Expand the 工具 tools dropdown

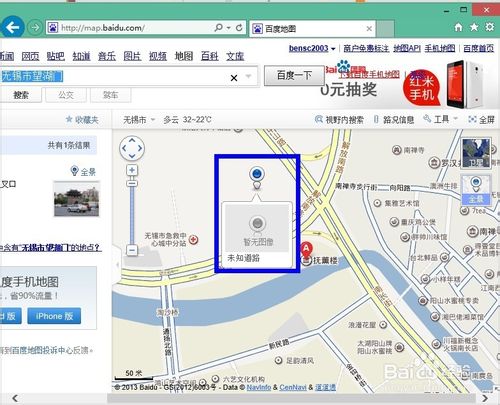click(x=441, y=119)
